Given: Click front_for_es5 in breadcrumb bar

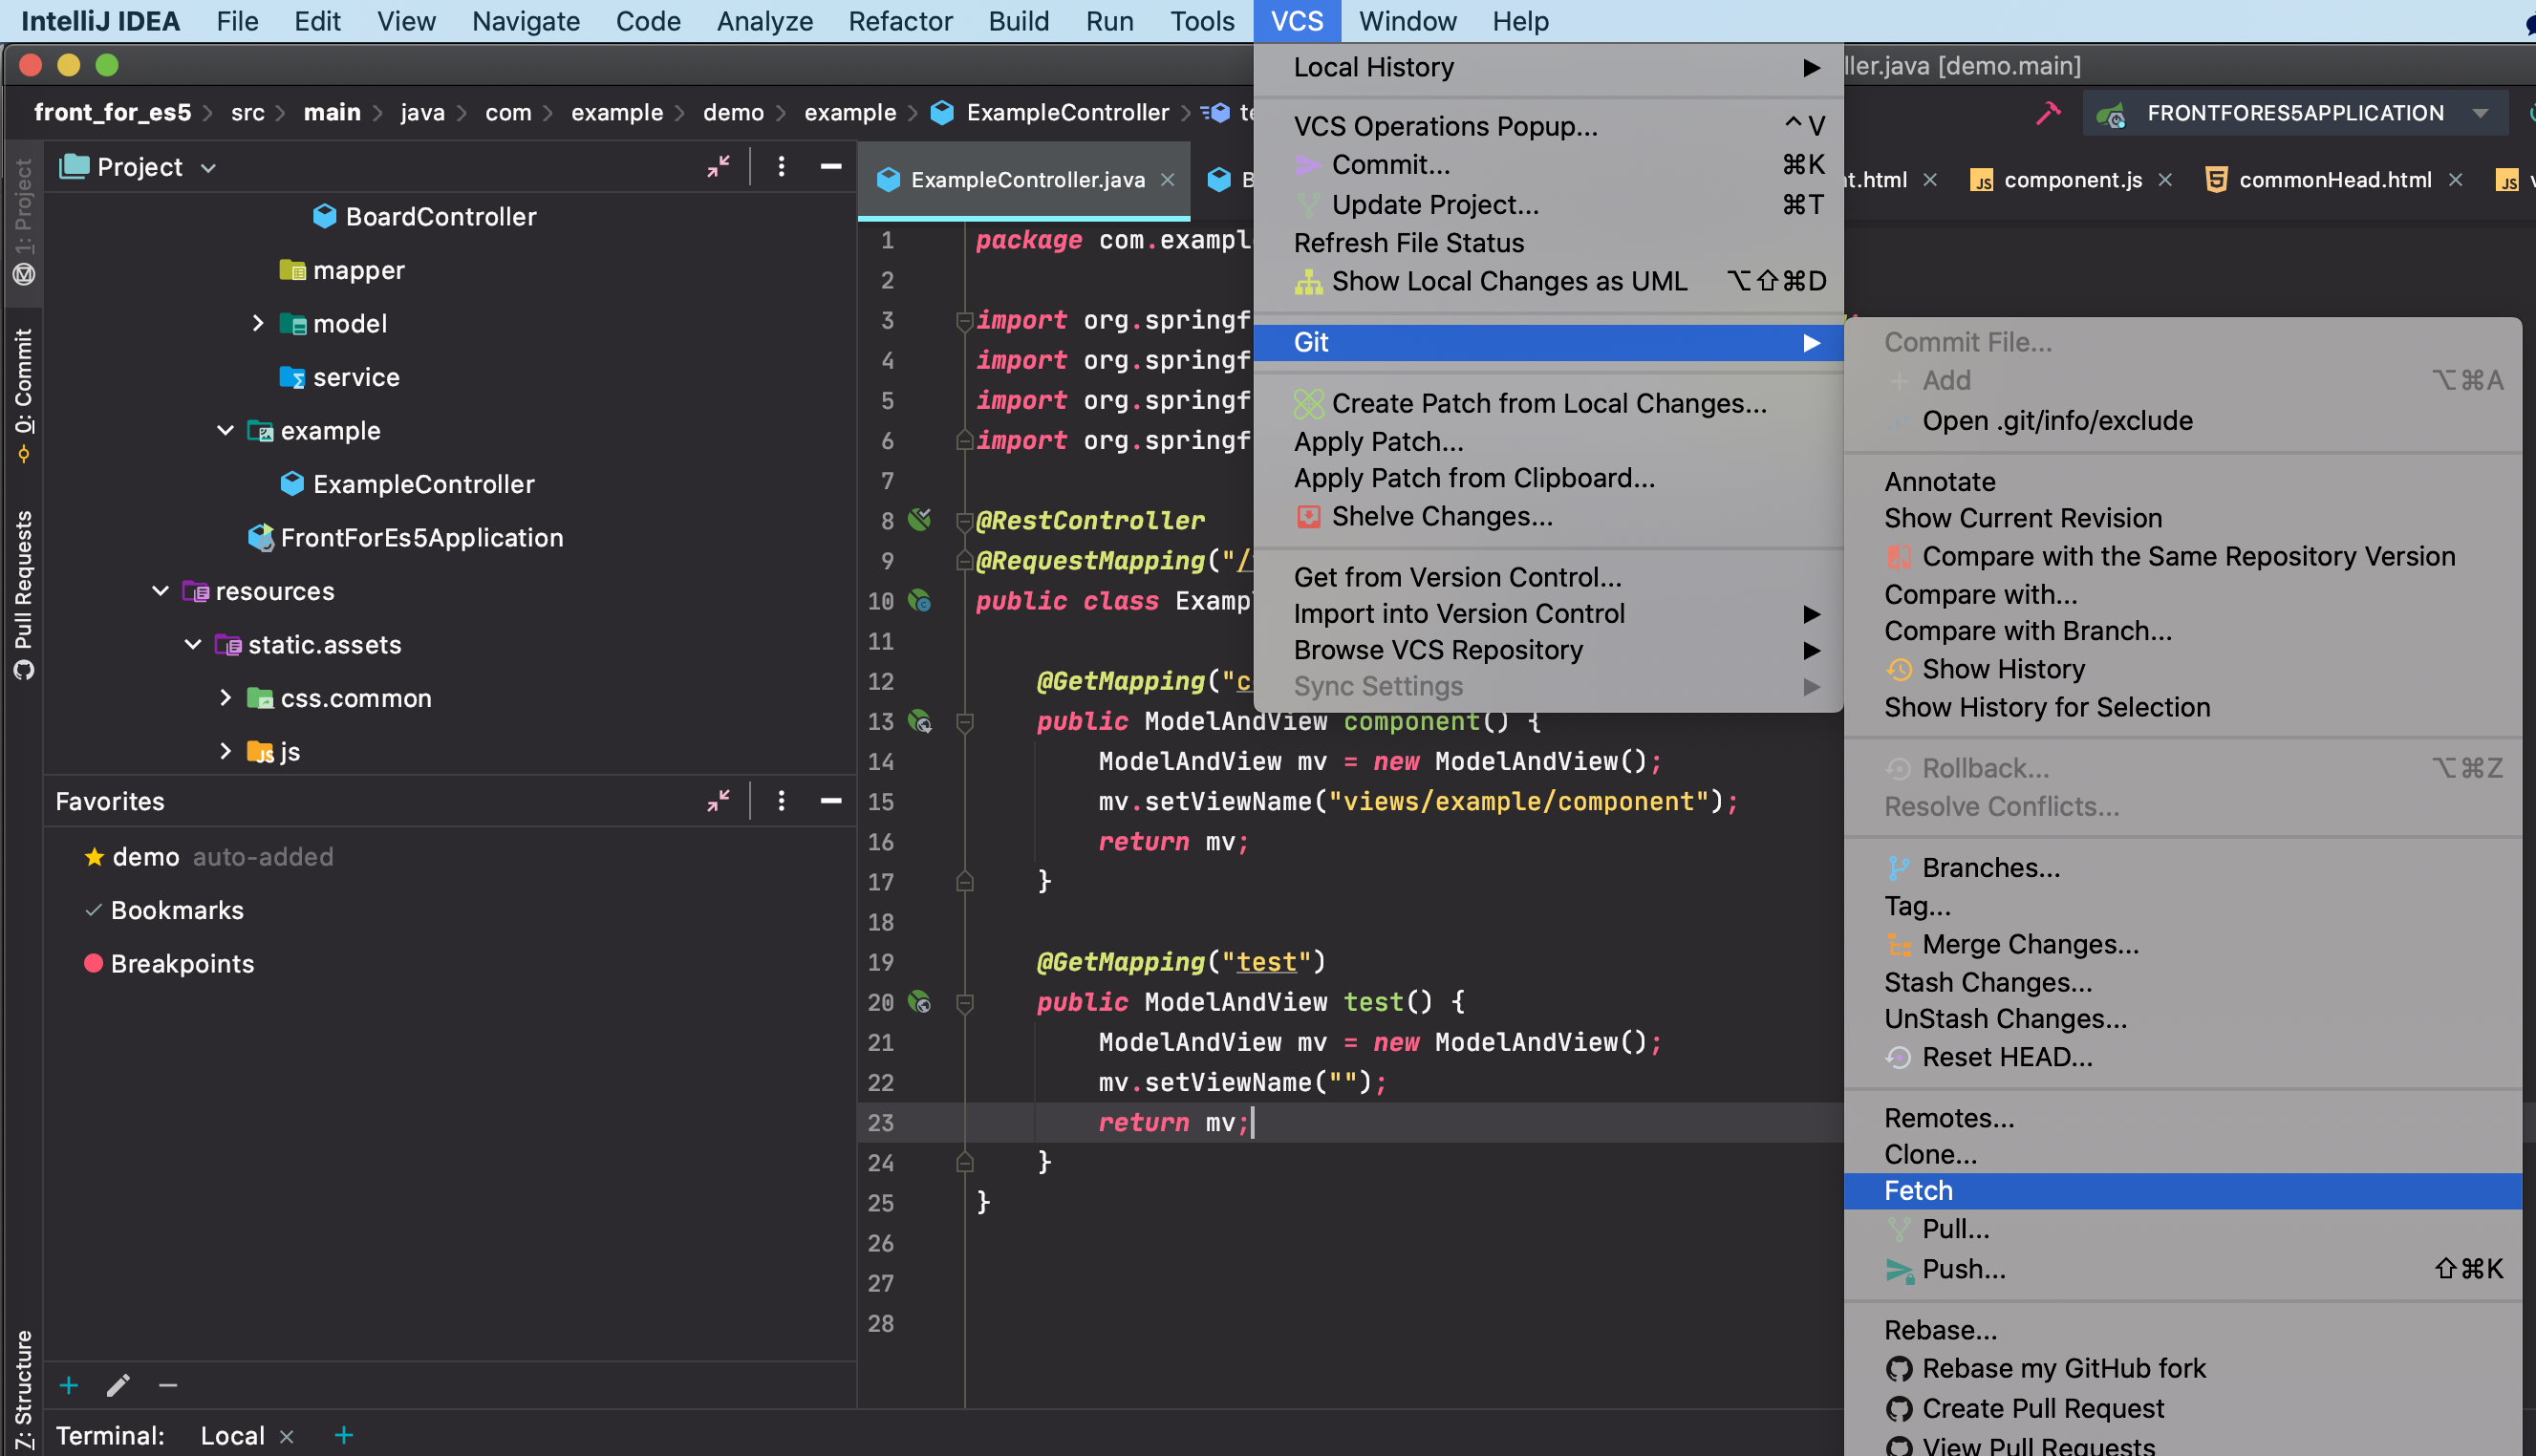Looking at the screenshot, I should pos(112,112).
